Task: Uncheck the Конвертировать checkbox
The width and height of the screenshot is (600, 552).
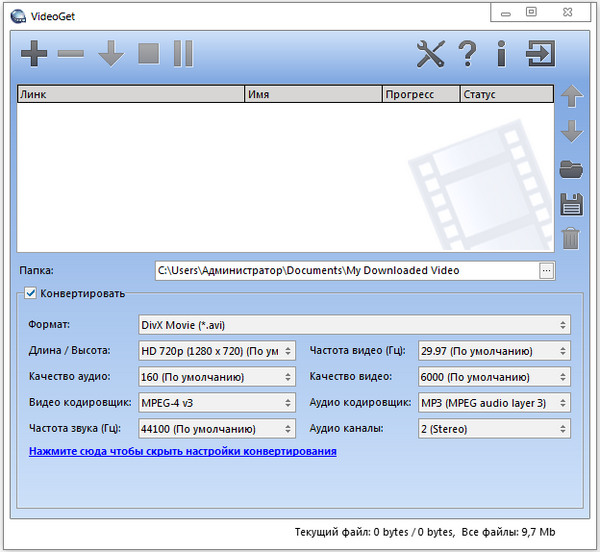Action: point(31,293)
